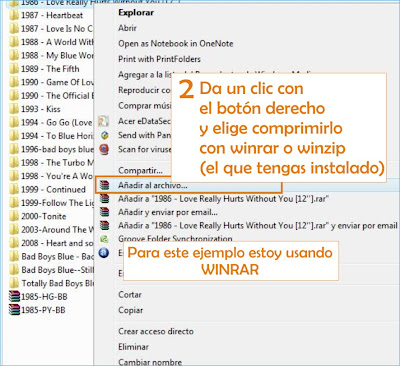Click the folder icon for 1987 - Heartbeat
Screen dimensions: 400x366
14,15
